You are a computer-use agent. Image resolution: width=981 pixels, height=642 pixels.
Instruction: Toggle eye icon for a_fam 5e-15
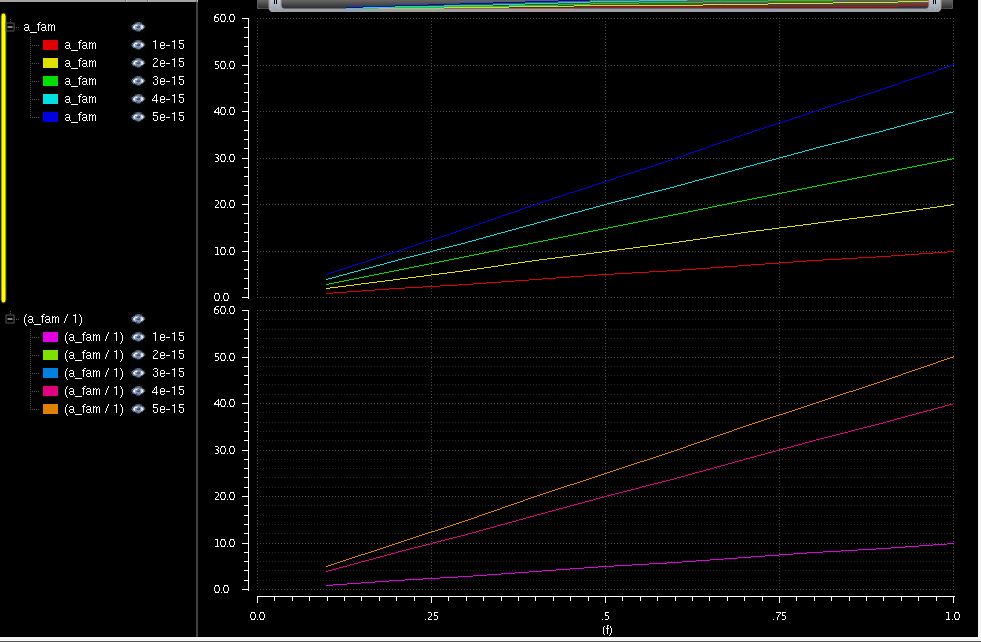pos(138,117)
